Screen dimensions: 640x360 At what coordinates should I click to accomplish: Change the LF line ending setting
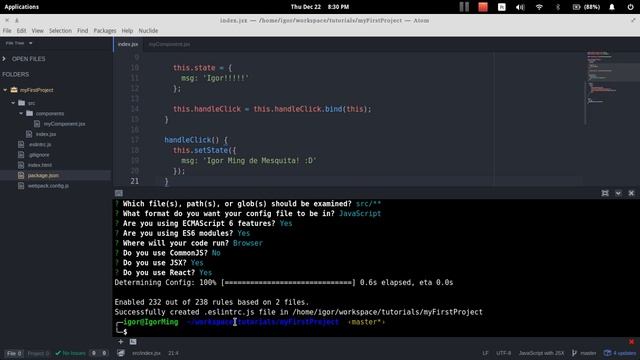485,353
